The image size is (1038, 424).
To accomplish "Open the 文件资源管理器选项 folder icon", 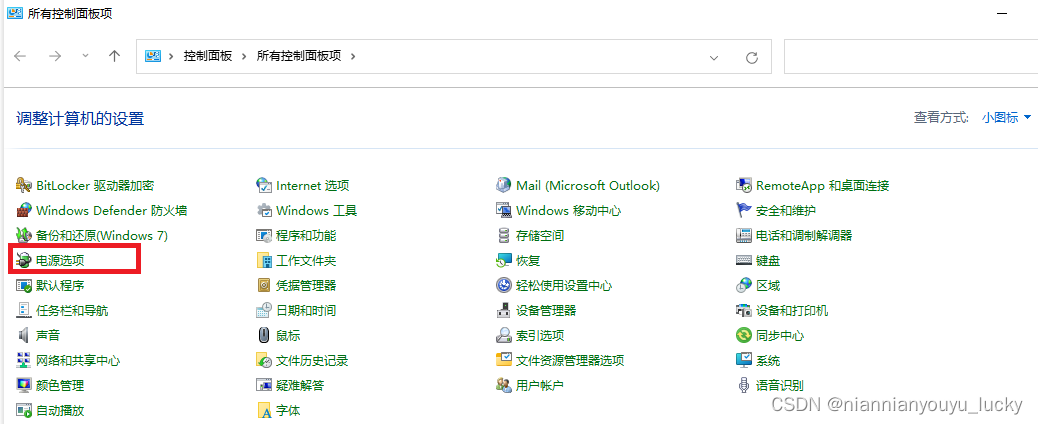I will pyautogui.click(x=504, y=360).
